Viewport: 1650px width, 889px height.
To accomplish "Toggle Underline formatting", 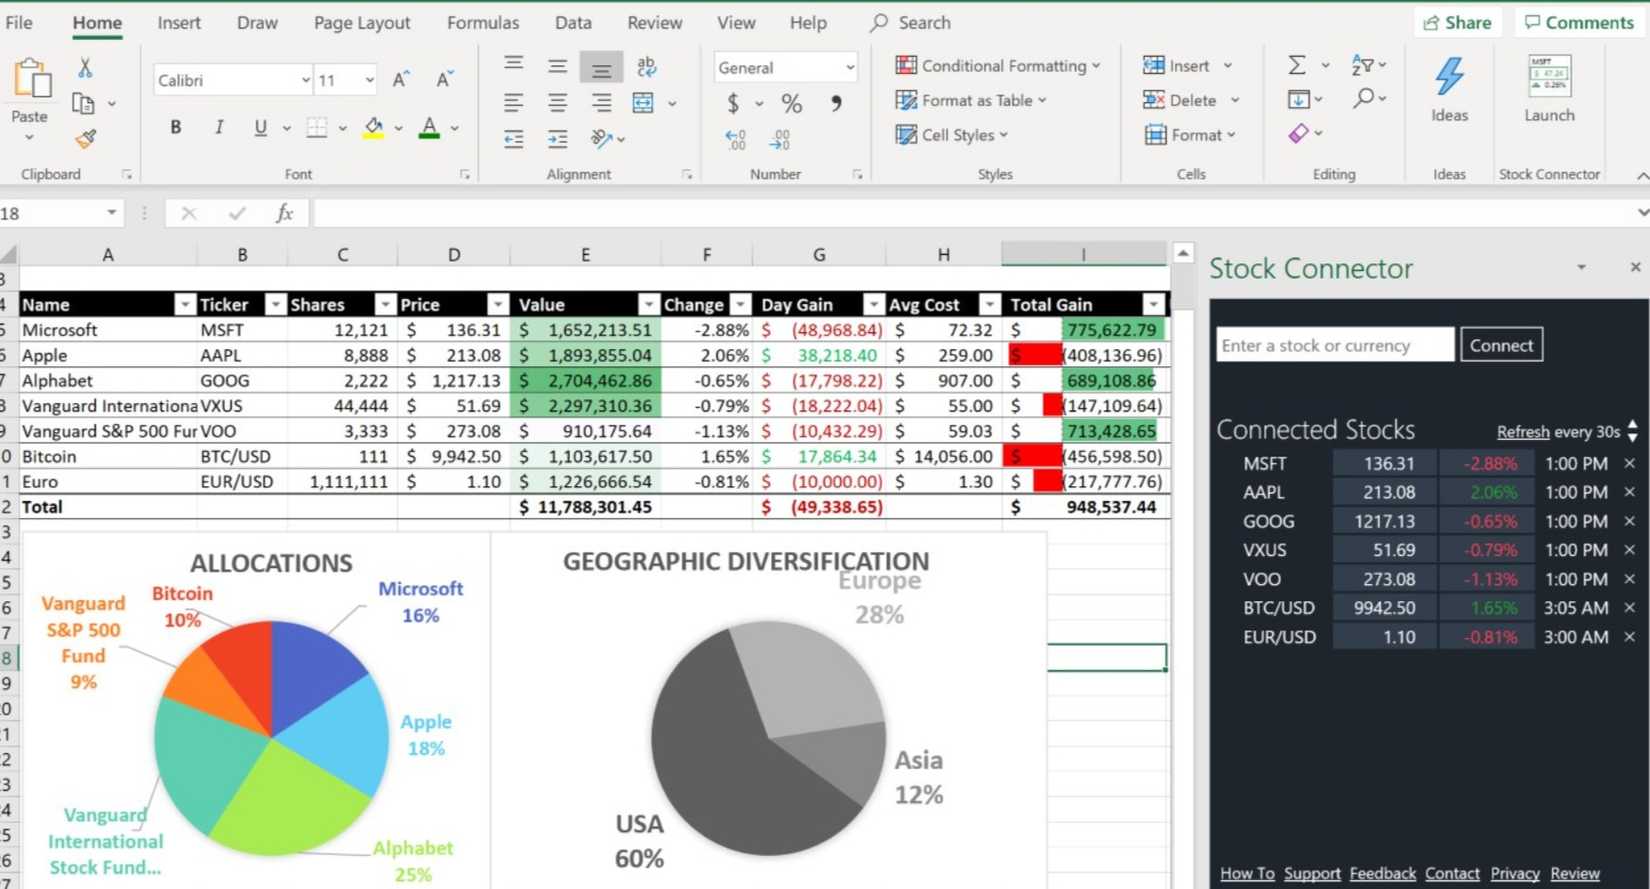I will 260,127.
